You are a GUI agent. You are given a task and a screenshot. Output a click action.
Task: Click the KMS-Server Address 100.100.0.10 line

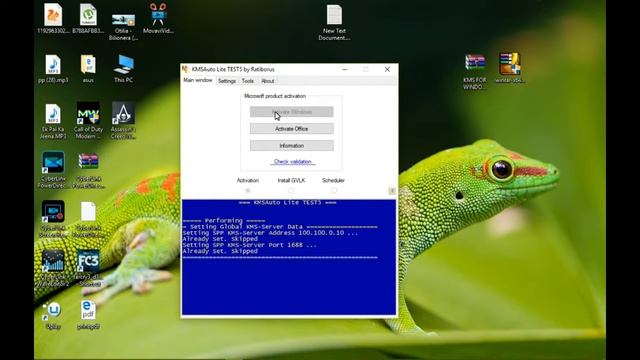tap(270, 233)
